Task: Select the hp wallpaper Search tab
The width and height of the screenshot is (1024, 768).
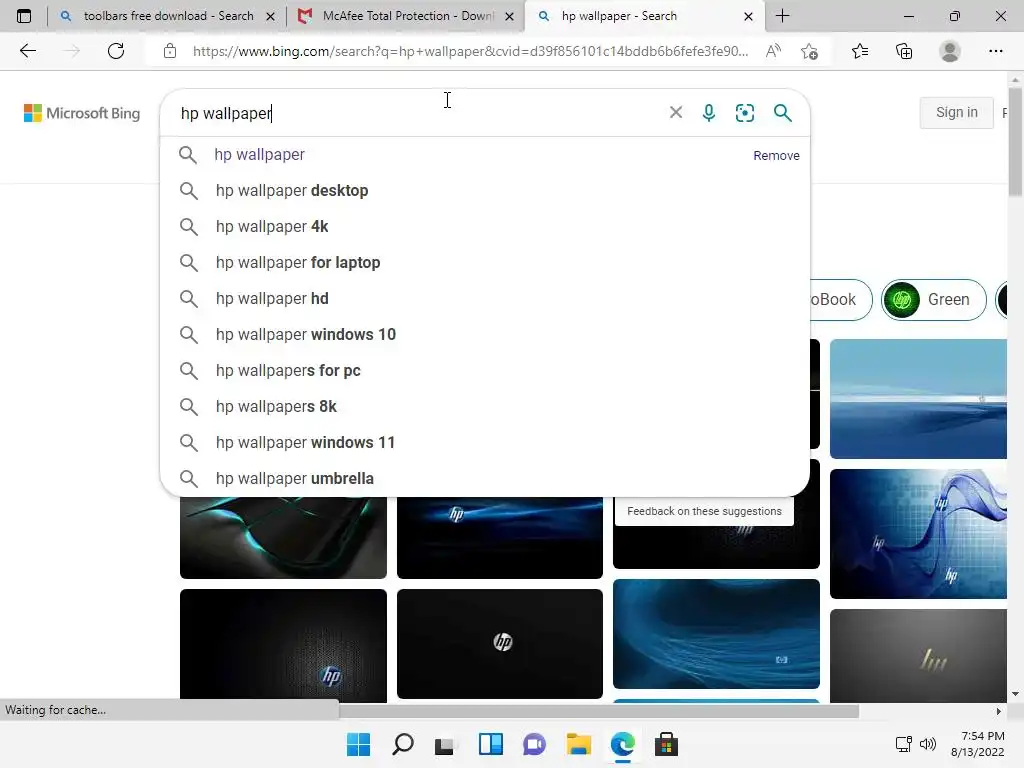Action: tap(643, 16)
